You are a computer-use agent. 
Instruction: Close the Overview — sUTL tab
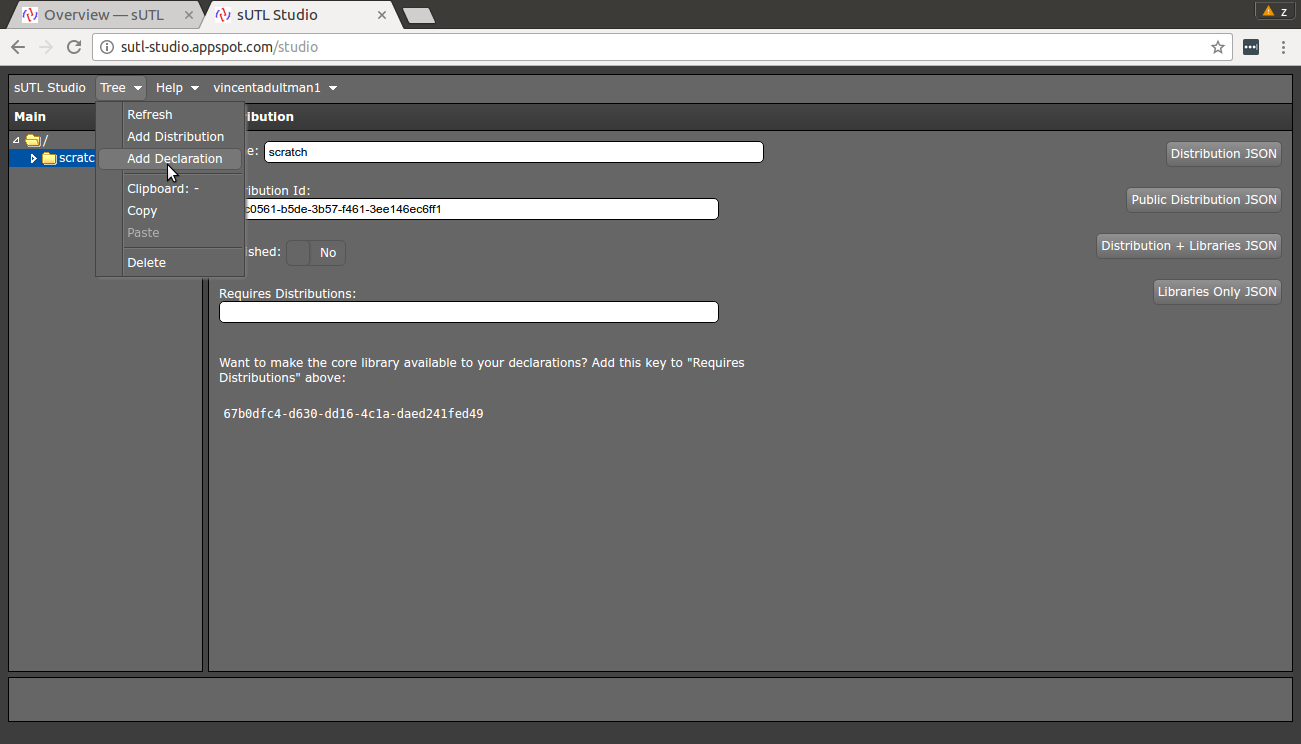tap(189, 15)
